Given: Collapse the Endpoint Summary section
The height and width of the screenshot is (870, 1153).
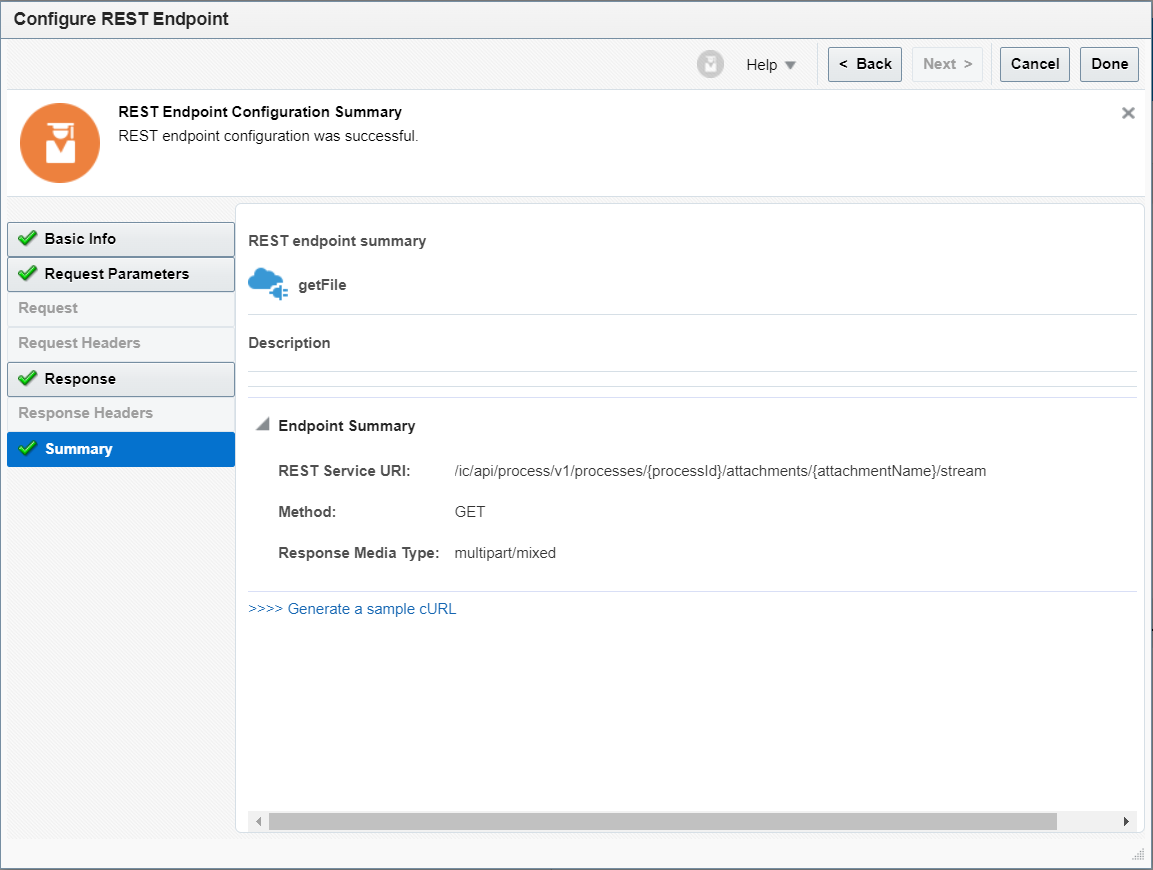Looking at the screenshot, I should click(261, 424).
